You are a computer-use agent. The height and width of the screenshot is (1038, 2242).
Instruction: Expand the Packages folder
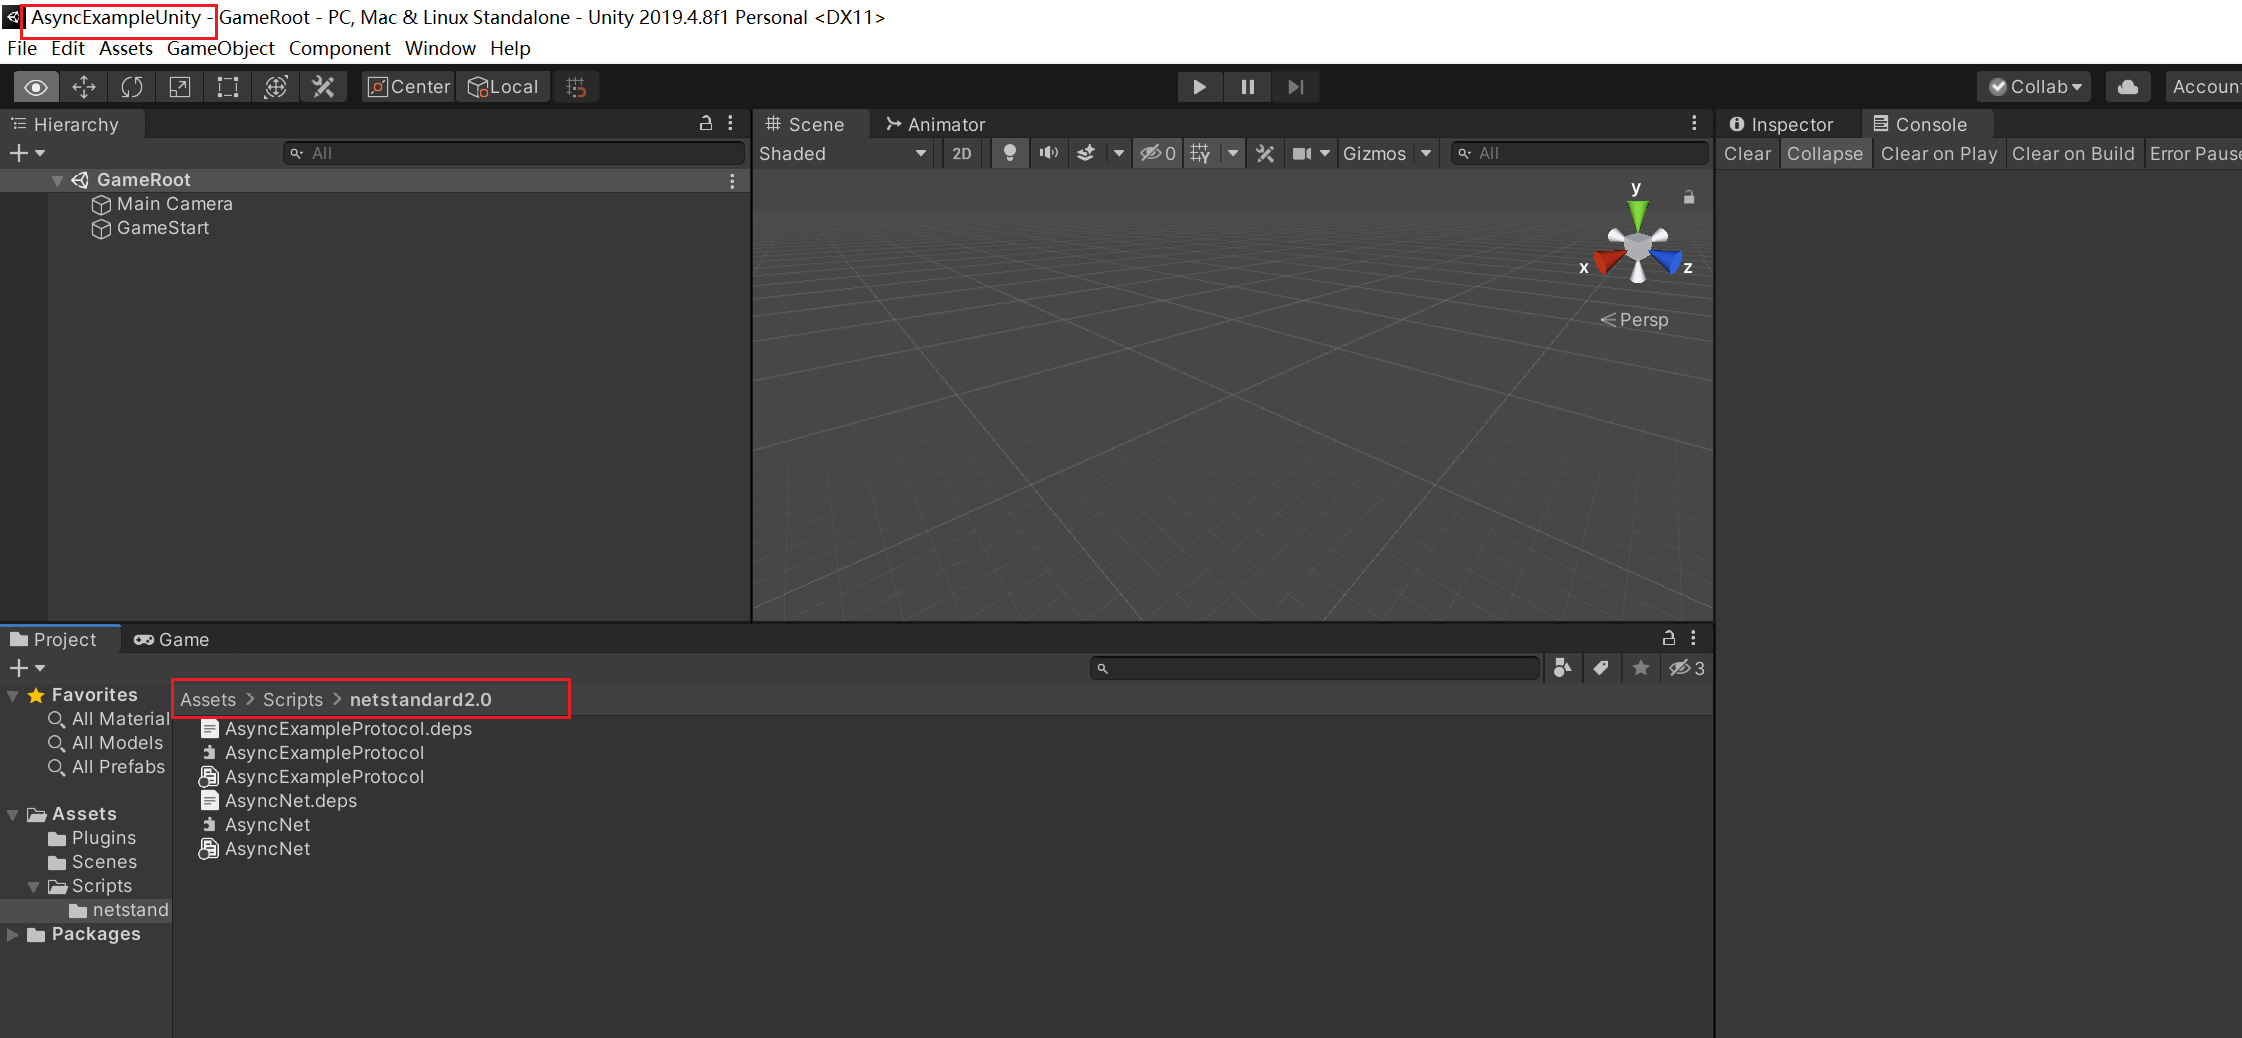13,934
